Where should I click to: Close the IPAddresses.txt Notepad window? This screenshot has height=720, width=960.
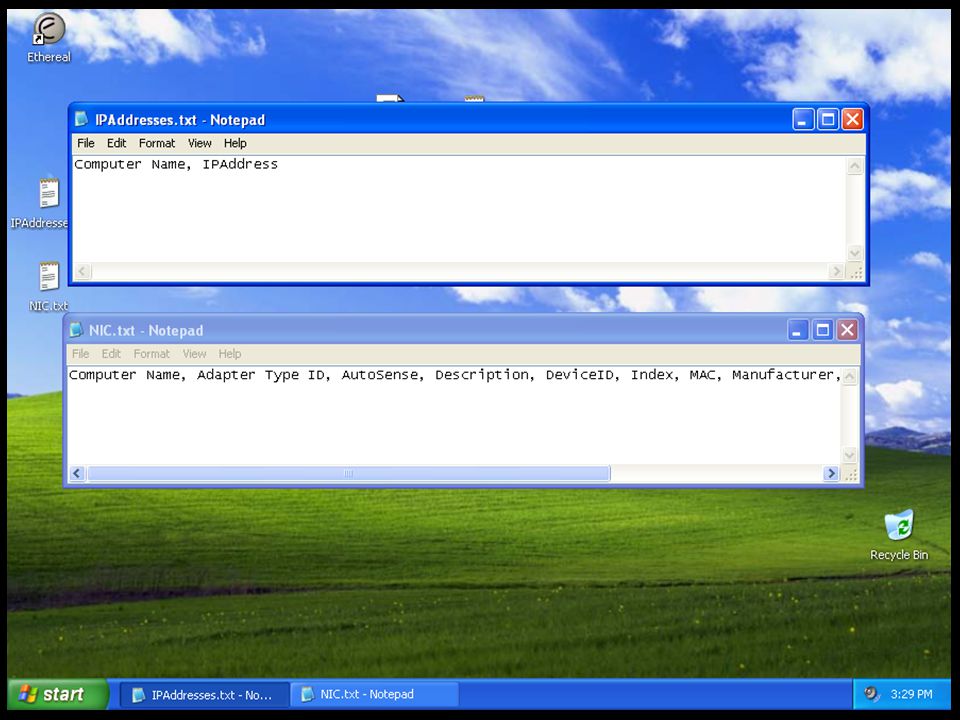click(852, 119)
